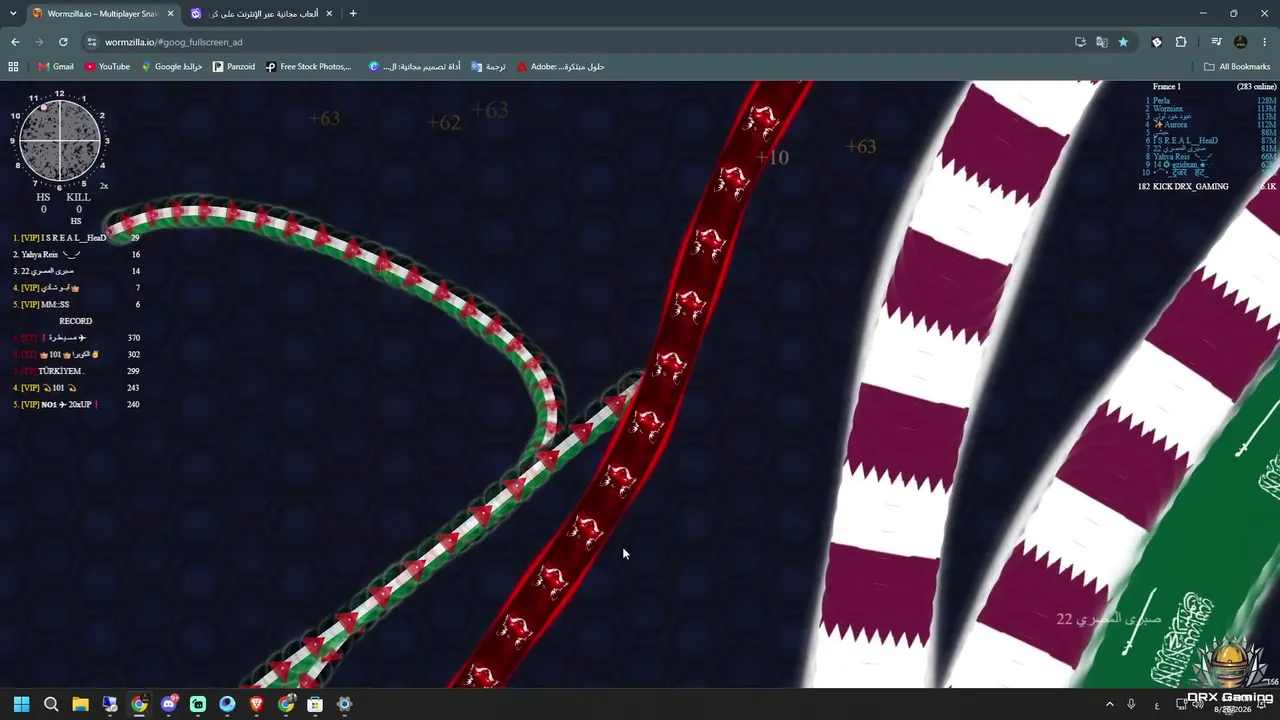Click the address bar URL wormzilla.io
Image resolution: width=1280 pixels, height=720 pixels.
pyautogui.click(x=174, y=42)
